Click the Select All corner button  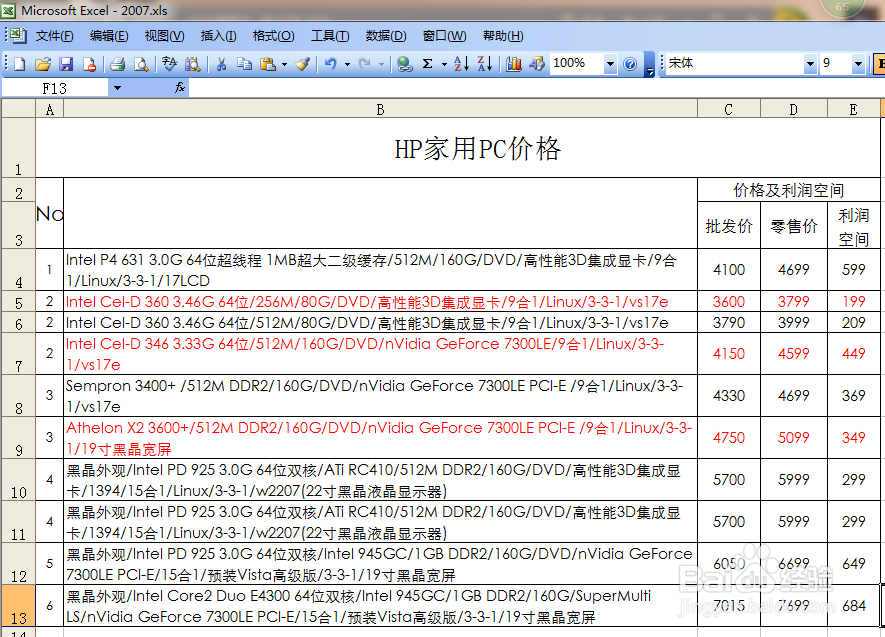(18, 109)
